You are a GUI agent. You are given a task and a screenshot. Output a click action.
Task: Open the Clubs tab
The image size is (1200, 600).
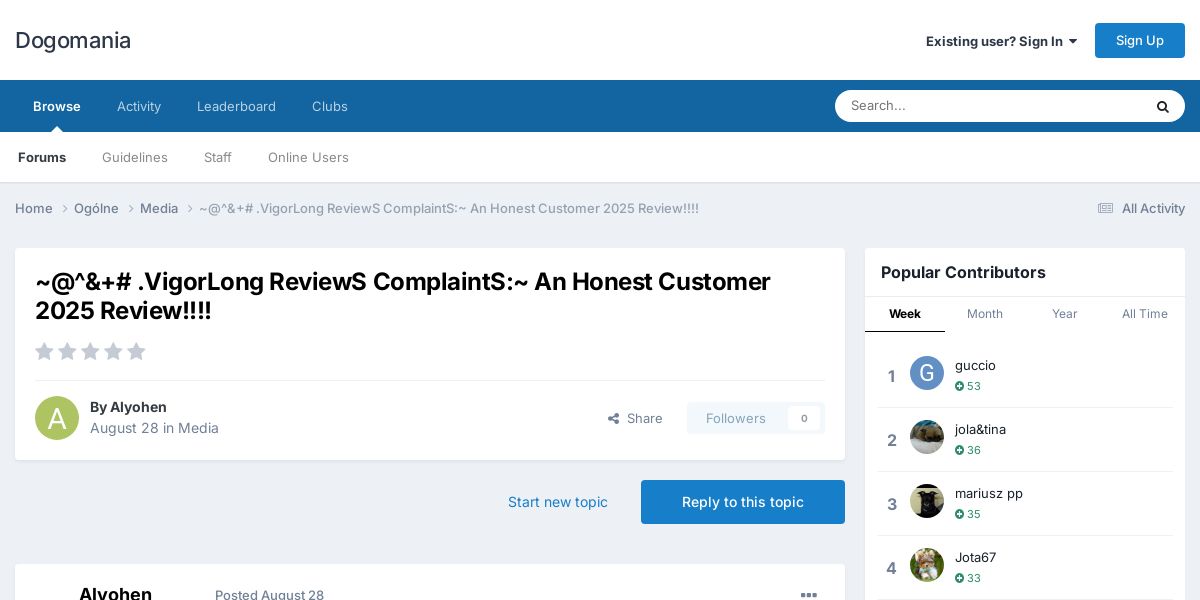[x=330, y=106]
